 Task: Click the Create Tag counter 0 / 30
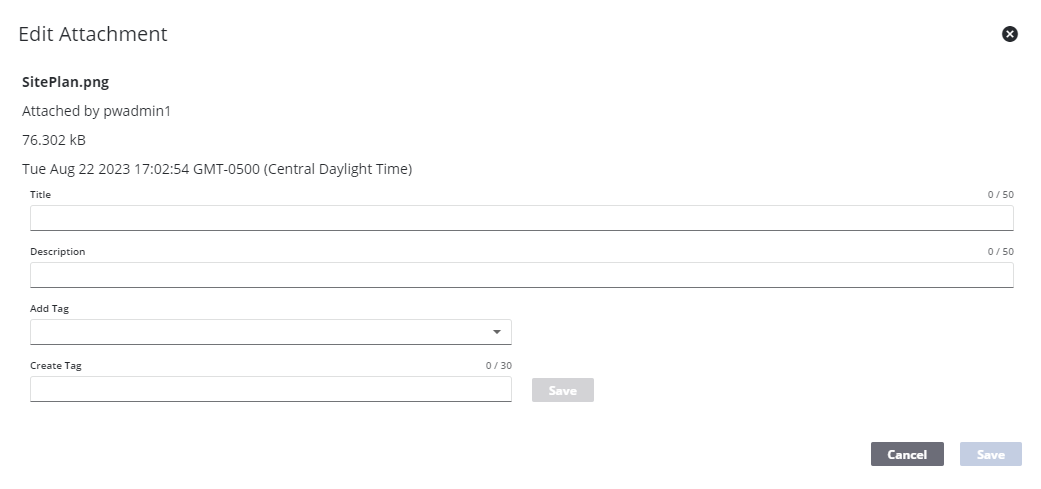pos(498,366)
